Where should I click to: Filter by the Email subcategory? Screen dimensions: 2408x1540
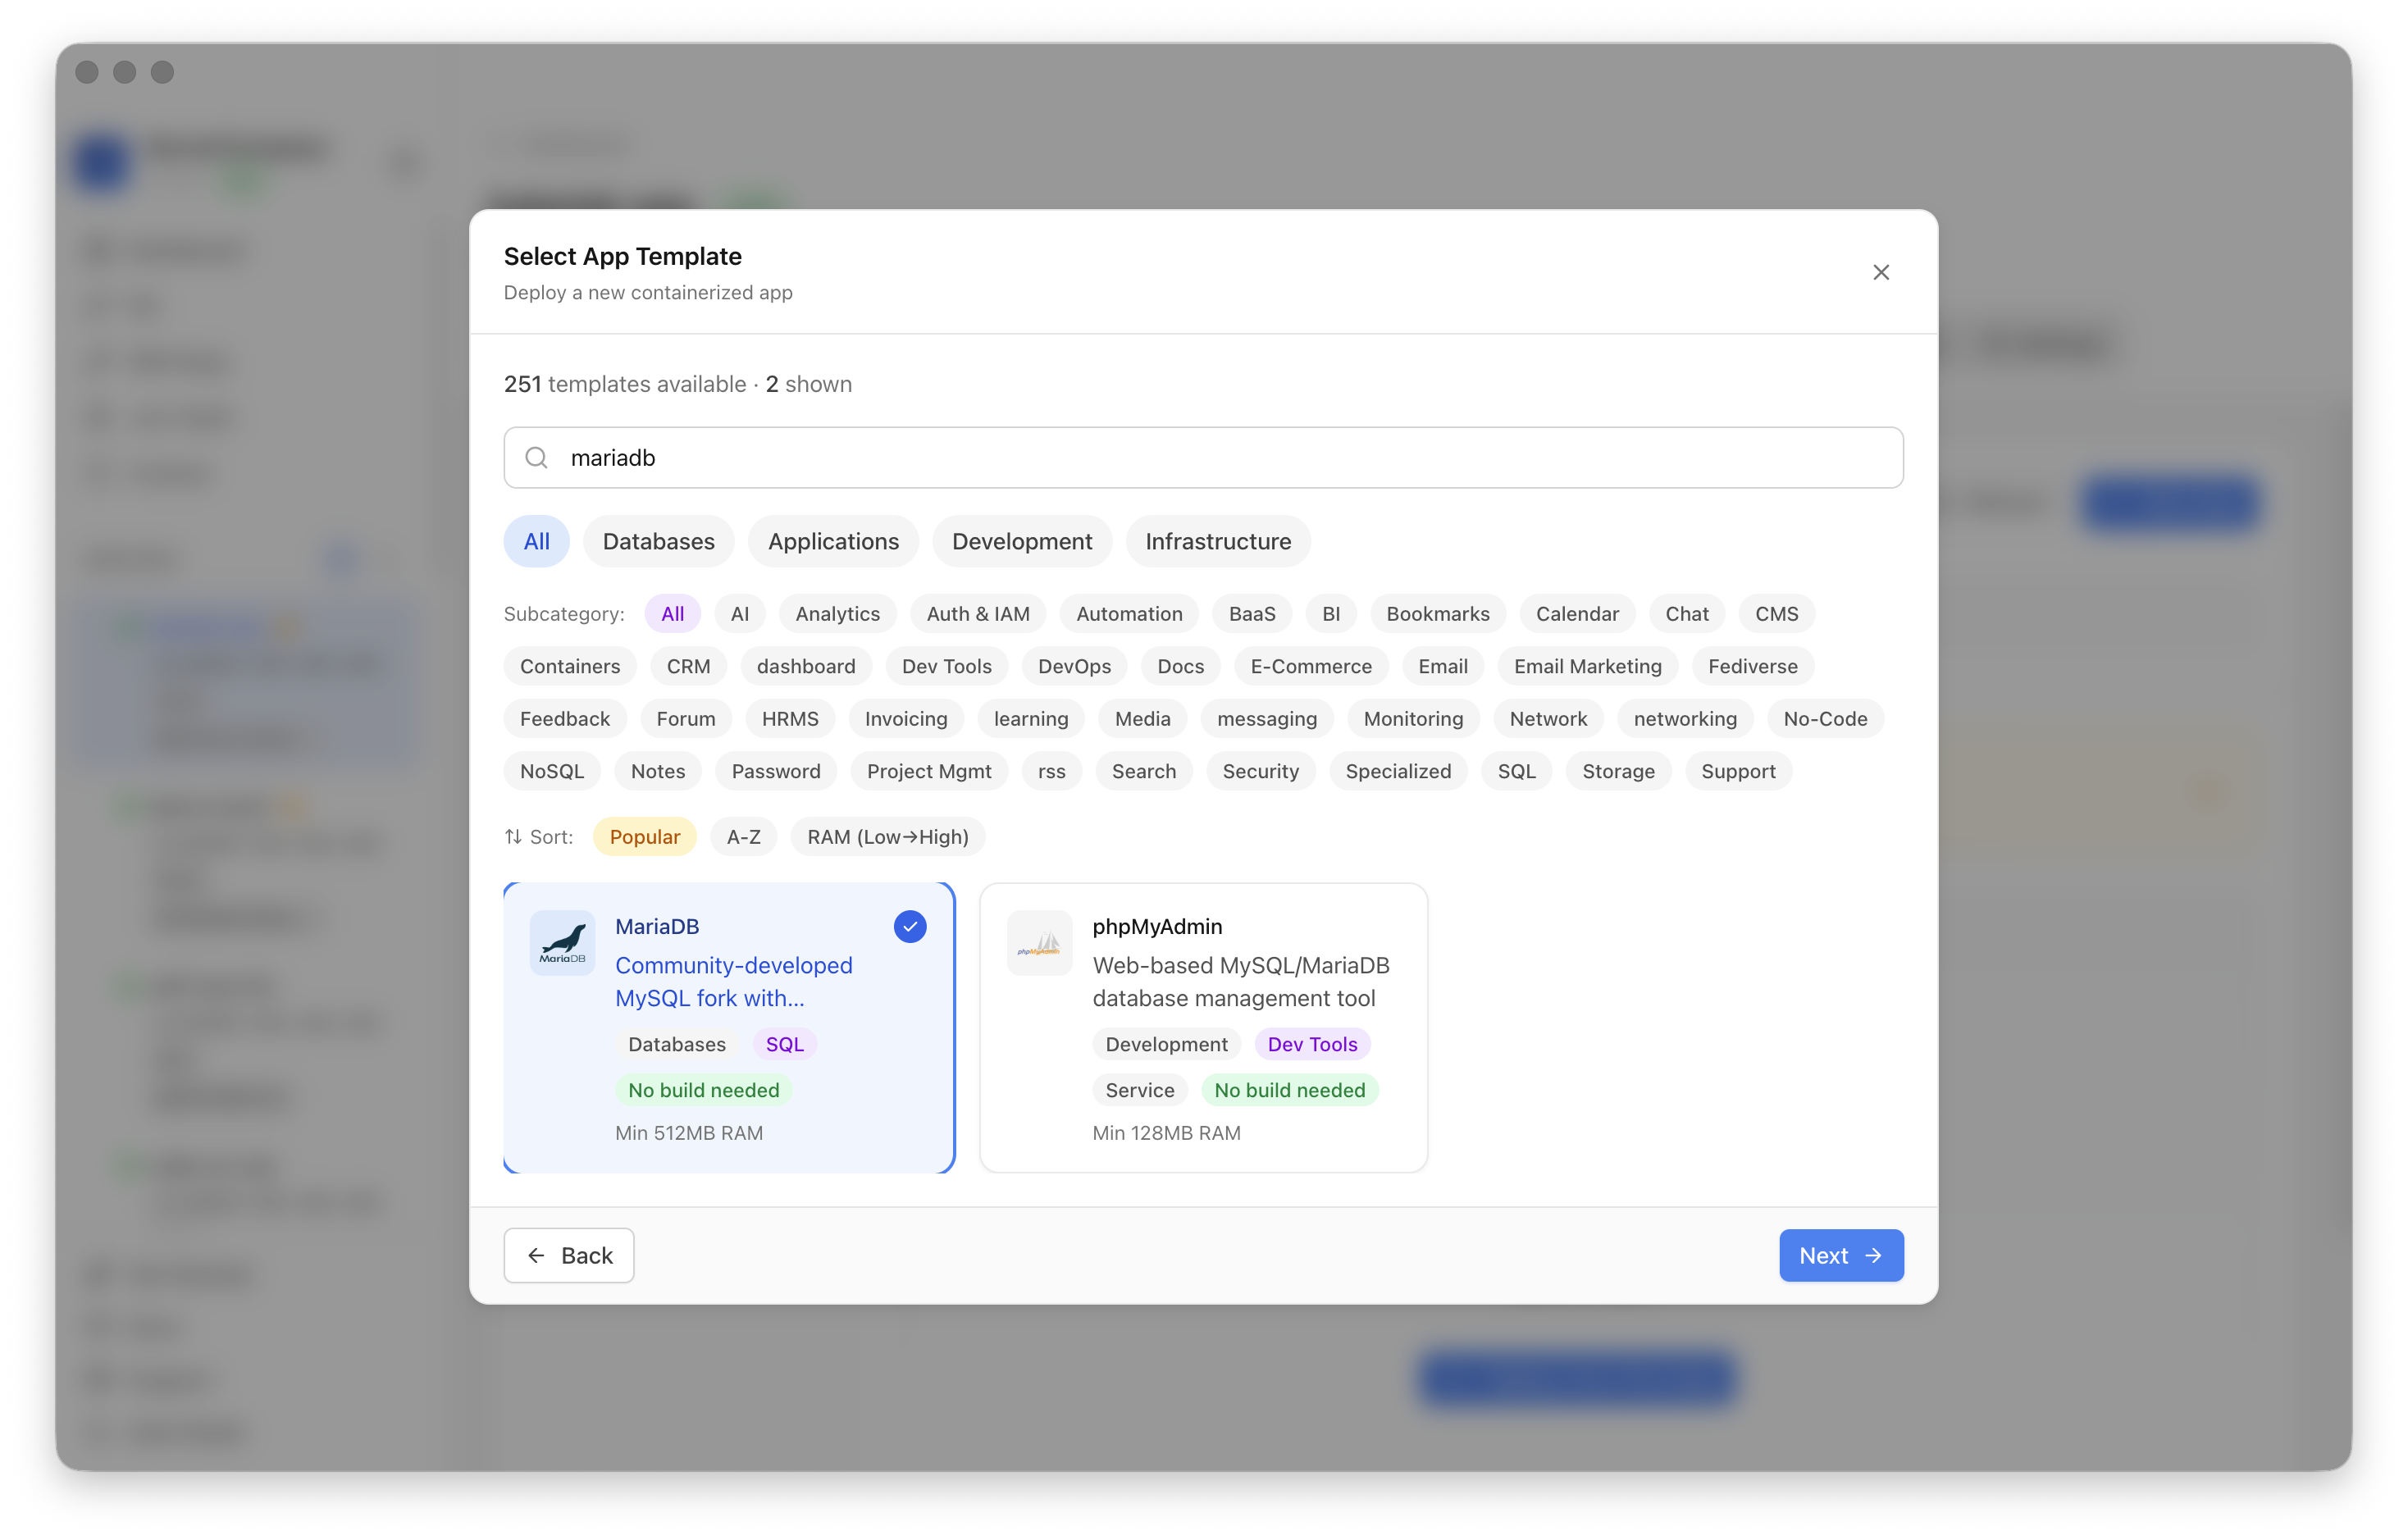[x=1443, y=666]
